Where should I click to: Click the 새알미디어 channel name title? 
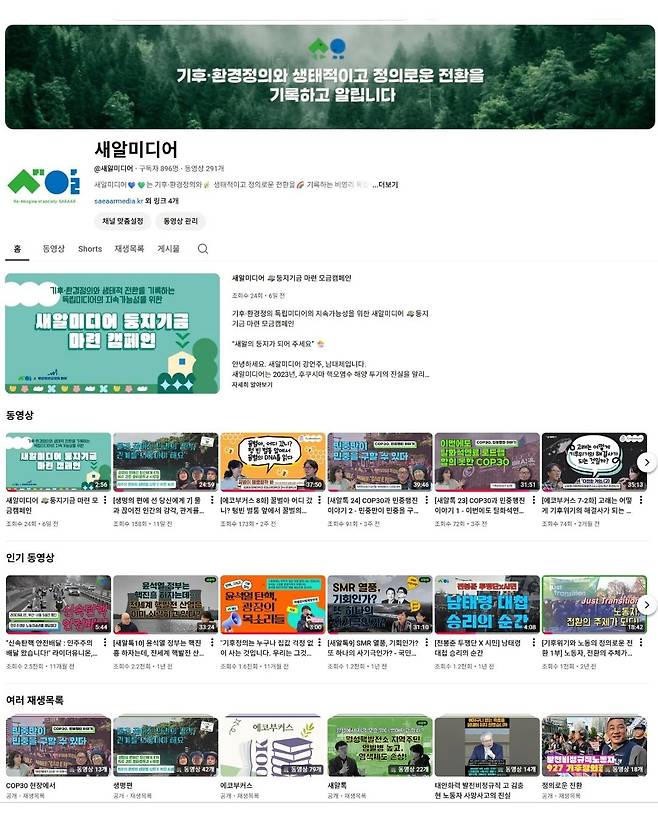[136, 149]
